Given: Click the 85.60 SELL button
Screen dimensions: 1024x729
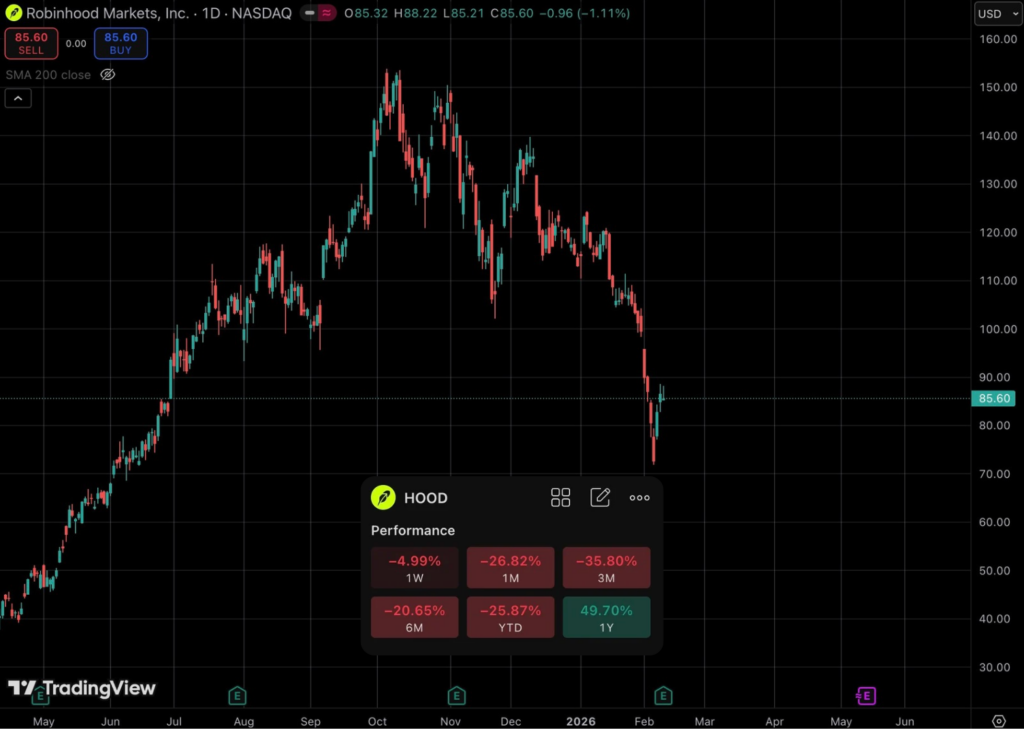Looking at the screenshot, I should (x=31, y=43).
